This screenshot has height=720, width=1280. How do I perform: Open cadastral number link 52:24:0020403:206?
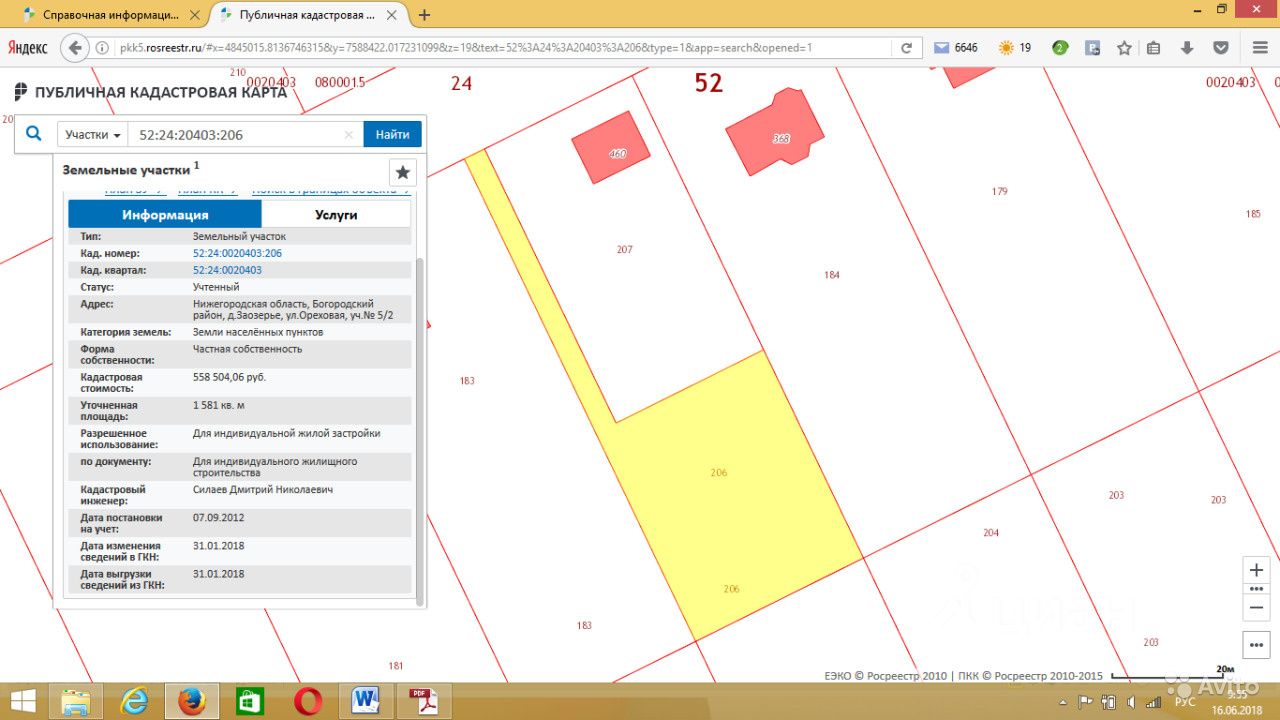pyautogui.click(x=237, y=253)
